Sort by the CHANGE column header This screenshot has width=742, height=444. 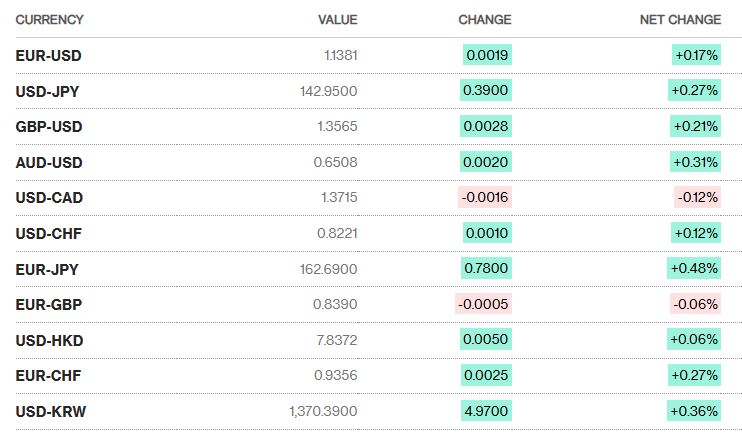tap(484, 20)
